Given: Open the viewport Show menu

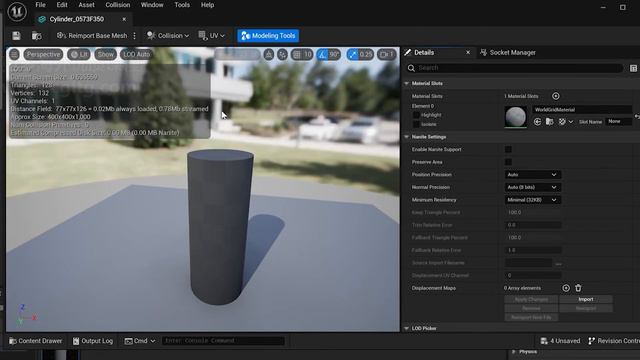Looking at the screenshot, I should pyautogui.click(x=105, y=54).
